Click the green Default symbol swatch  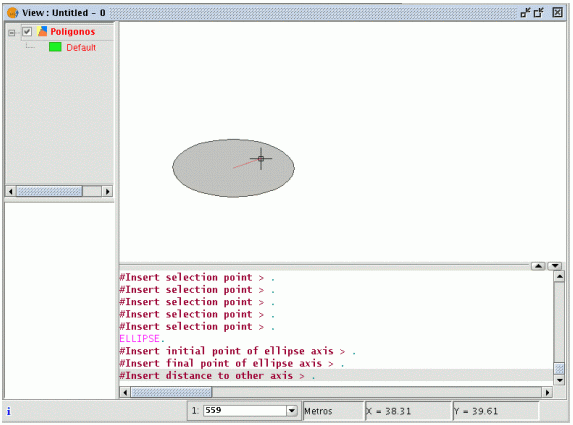pos(55,47)
